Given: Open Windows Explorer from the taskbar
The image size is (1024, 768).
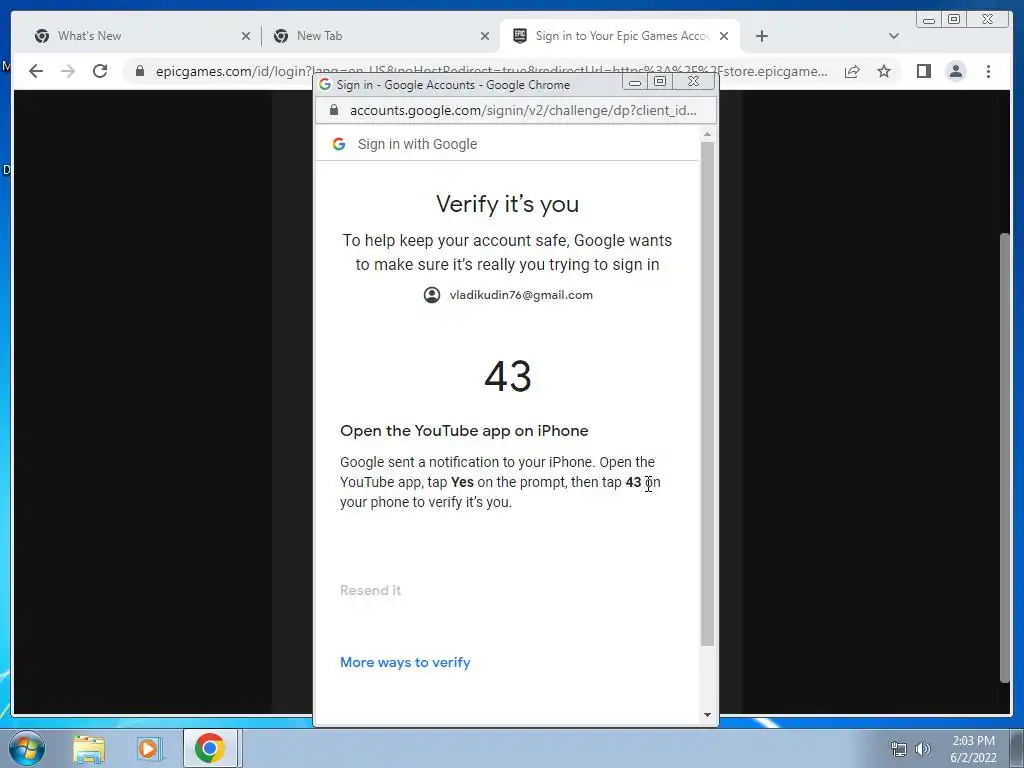Looking at the screenshot, I should (x=89, y=748).
